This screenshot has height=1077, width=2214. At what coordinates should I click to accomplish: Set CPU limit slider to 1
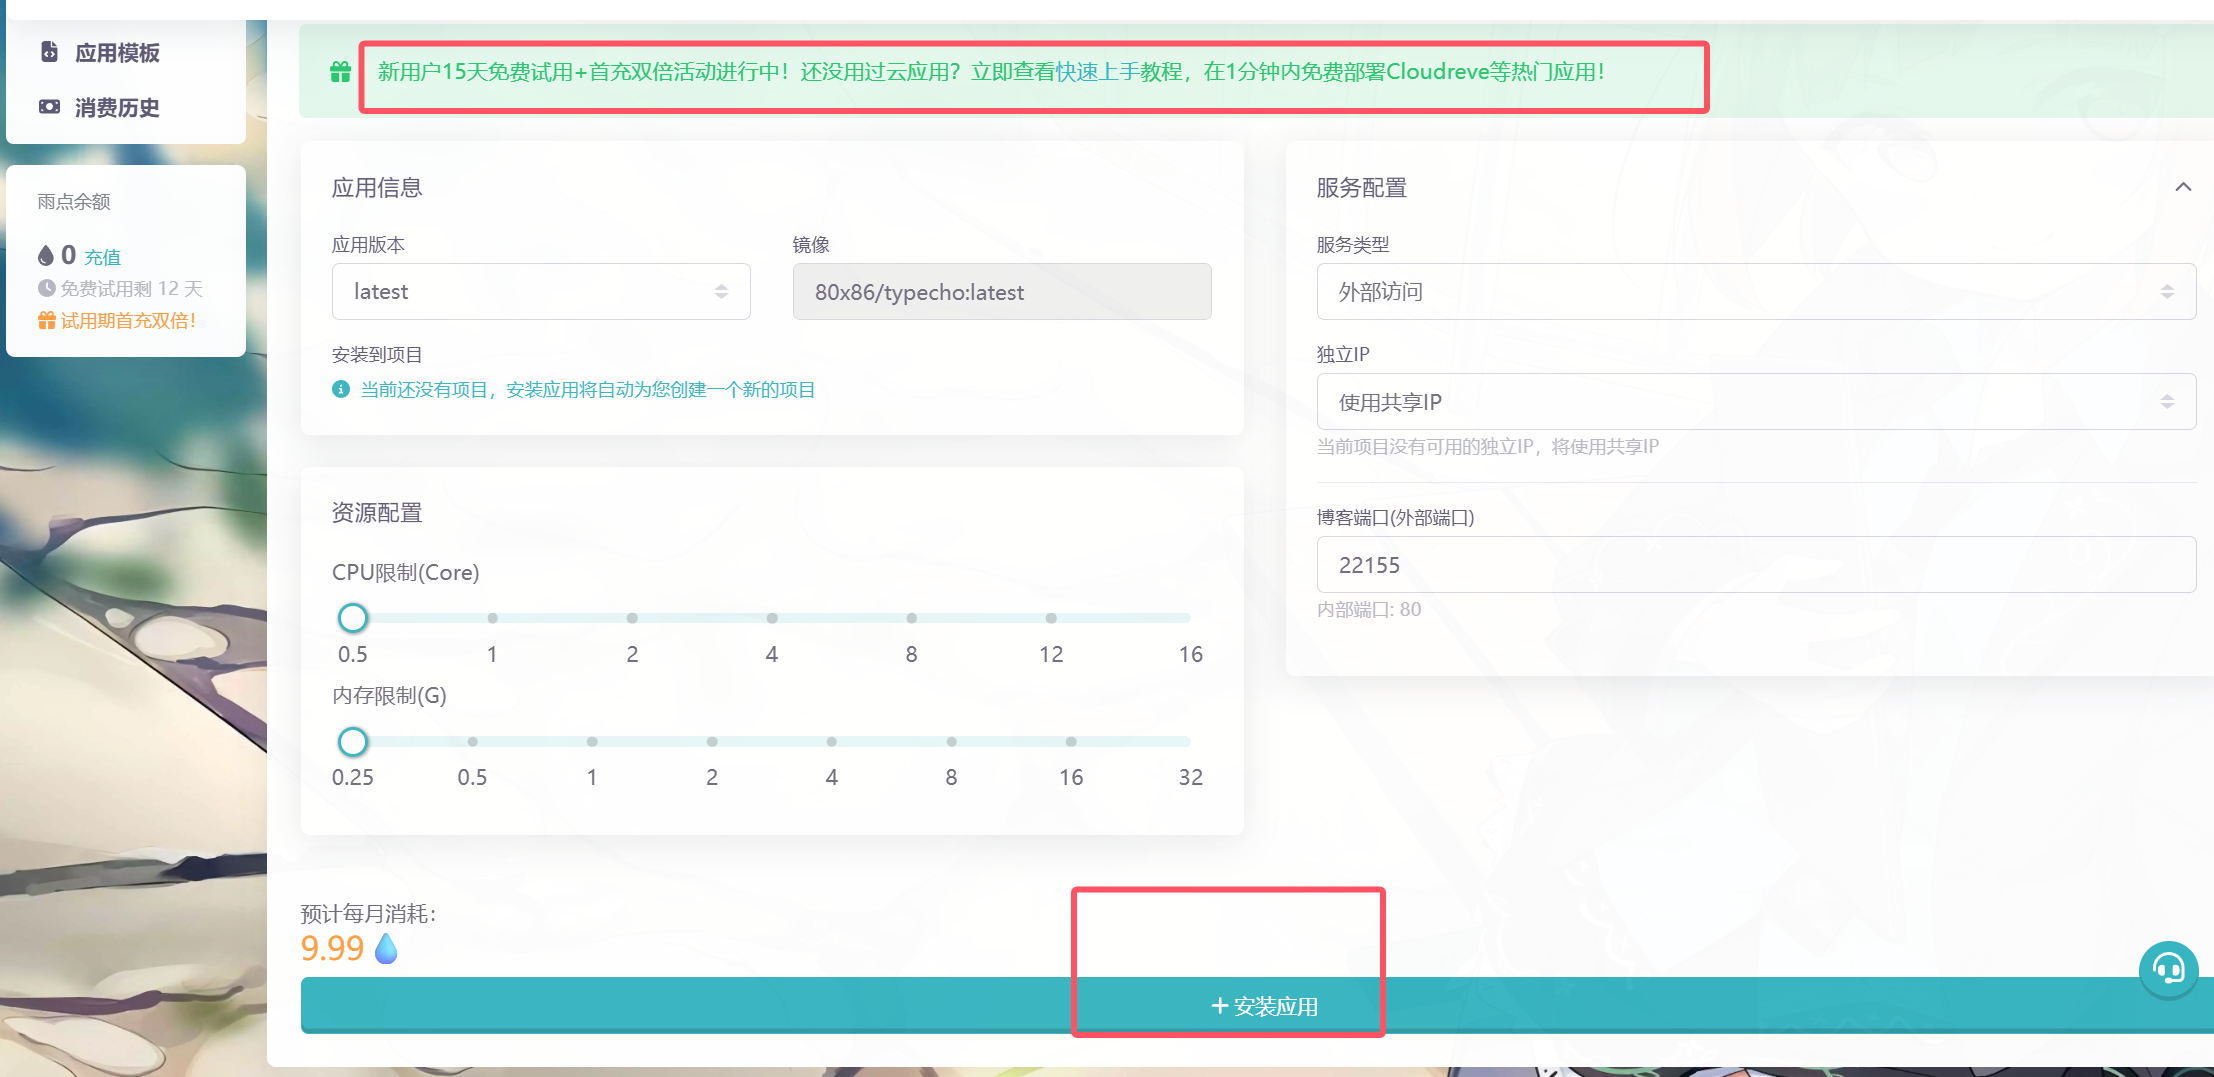pos(492,618)
